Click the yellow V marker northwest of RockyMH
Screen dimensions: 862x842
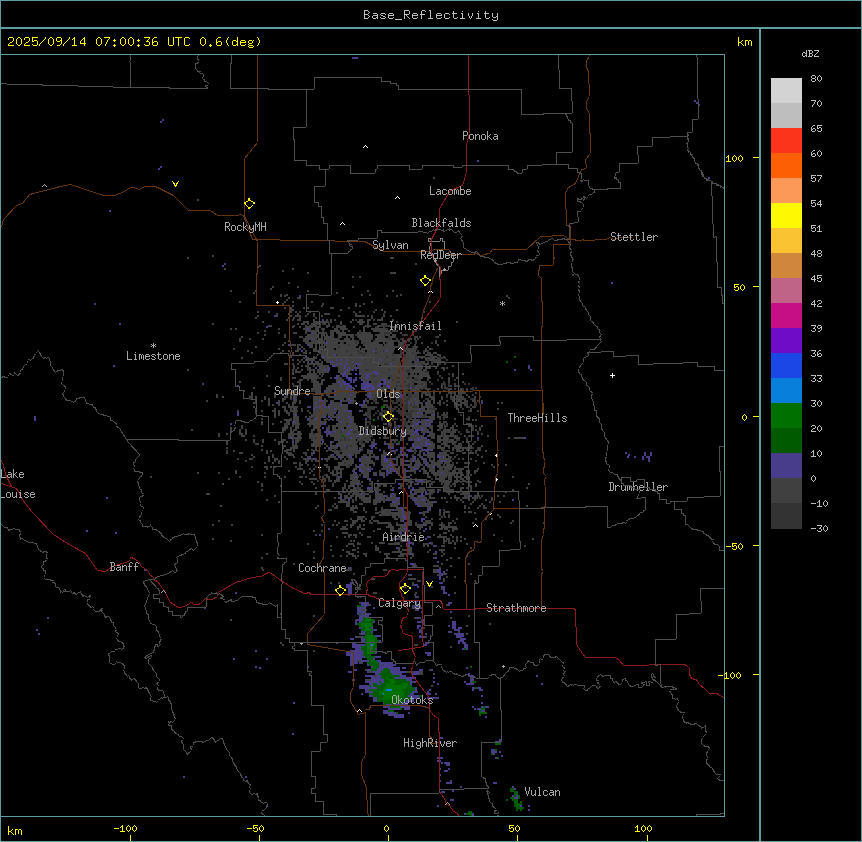tap(175, 184)
